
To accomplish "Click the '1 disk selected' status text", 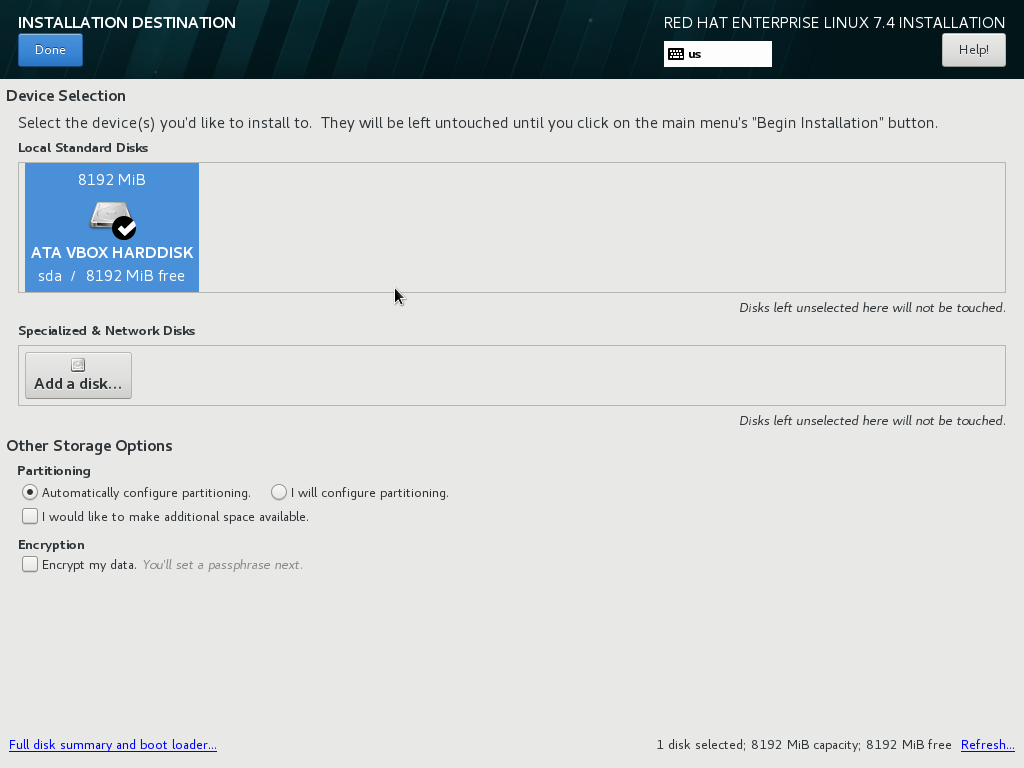I will (700, 745).
